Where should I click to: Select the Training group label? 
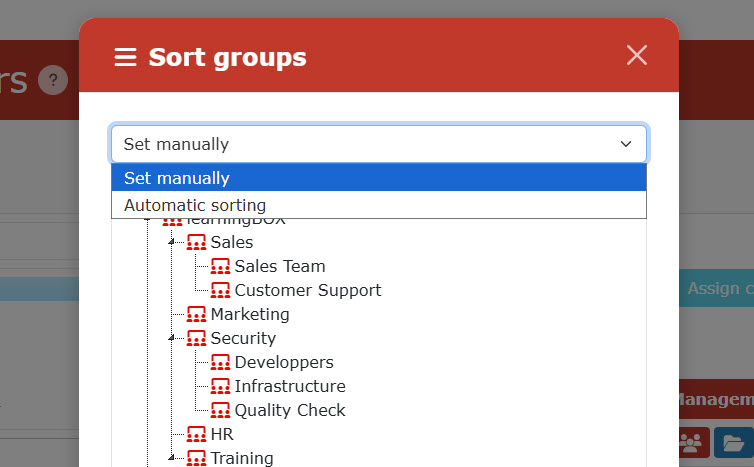[241, 459]
